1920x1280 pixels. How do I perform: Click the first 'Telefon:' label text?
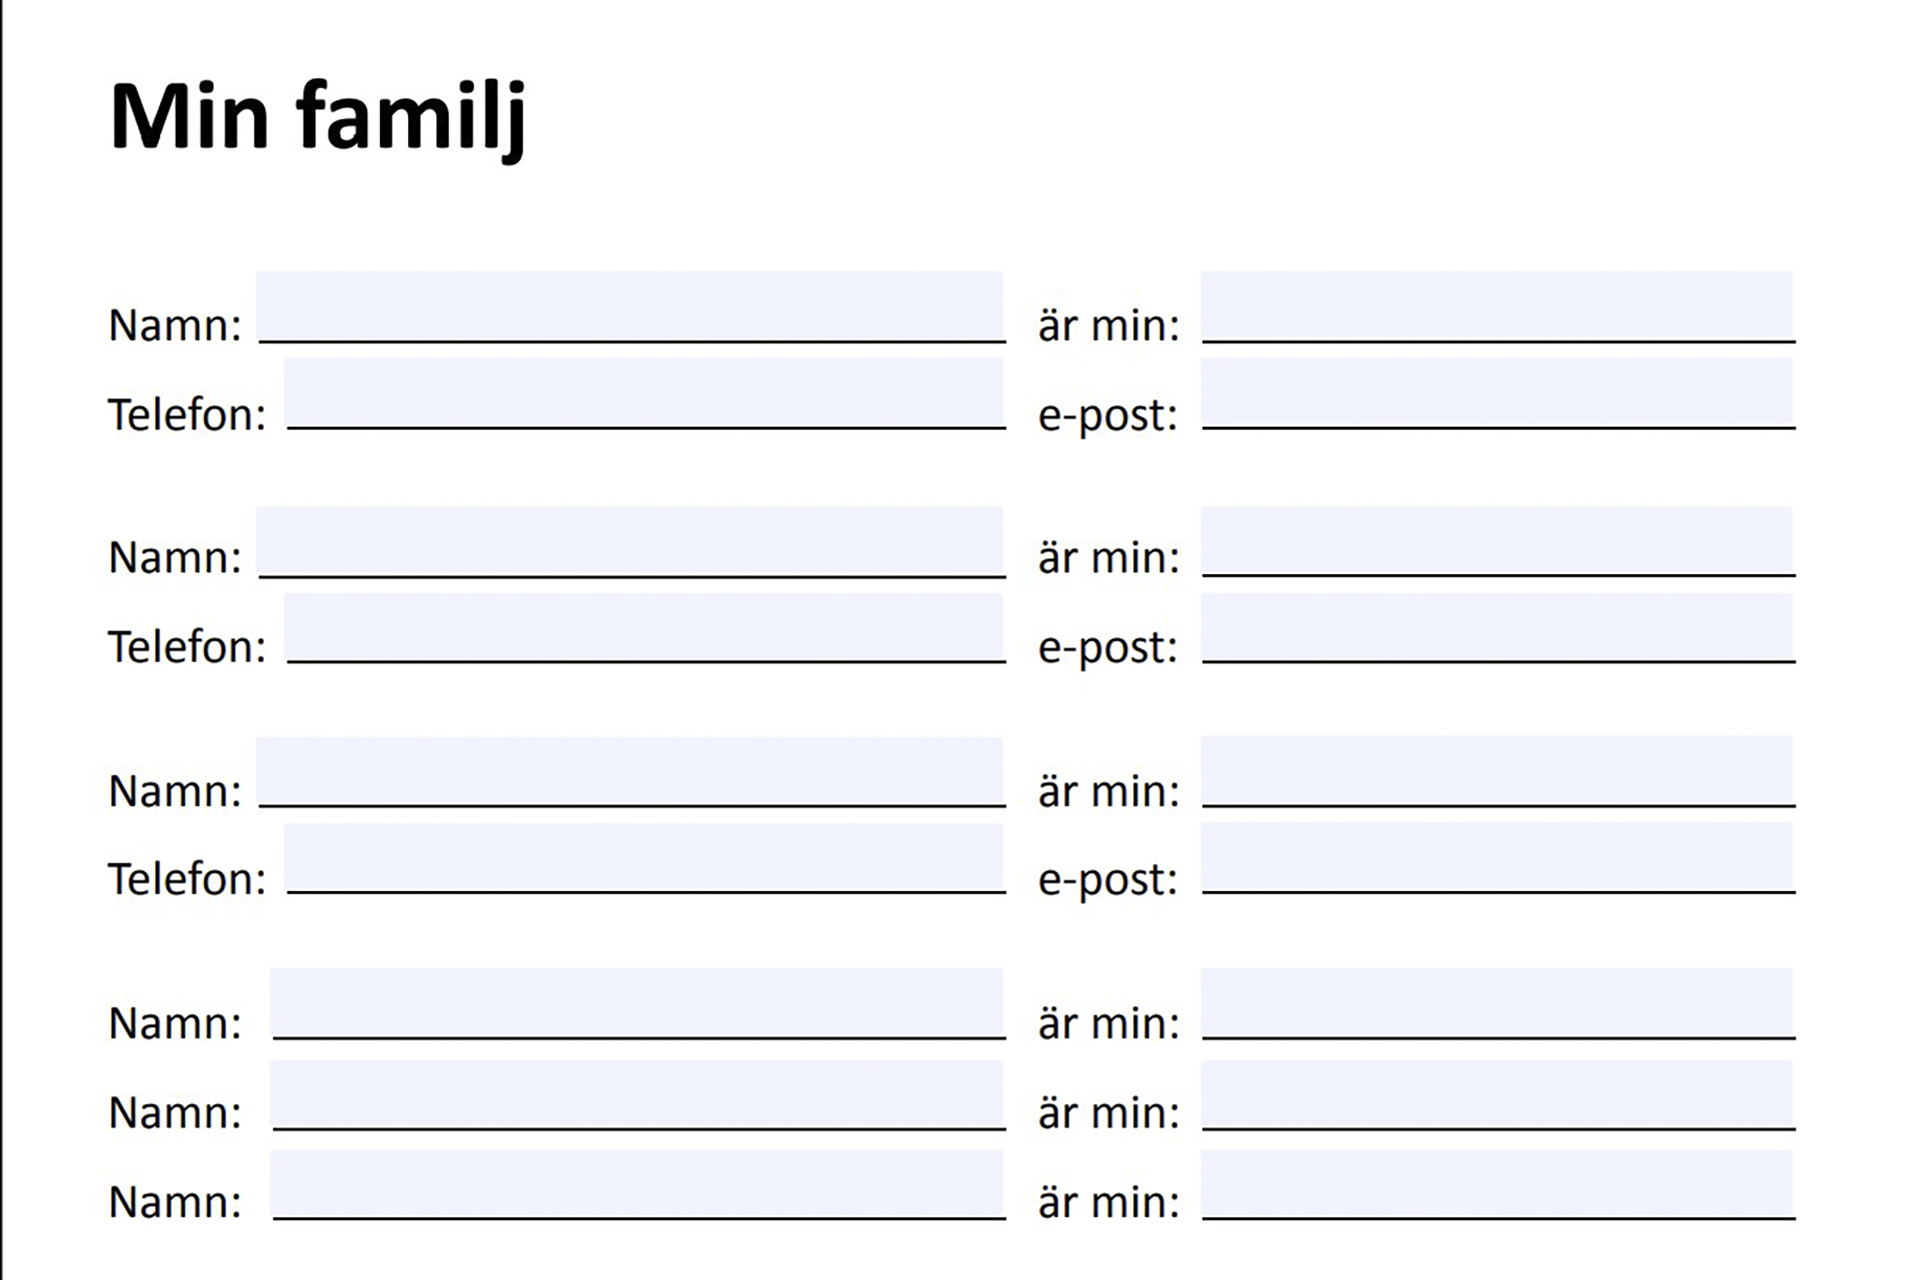coord(187,415)
